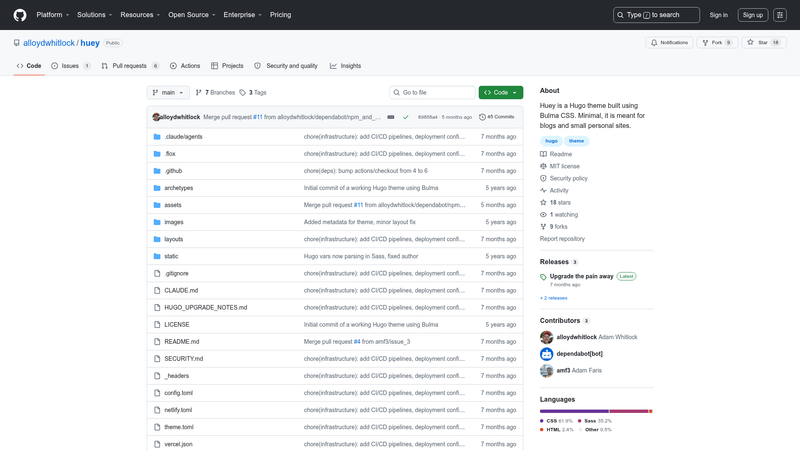Switch to Security and quality tab
Screen dimensions: 800x450
pyautogui.click(x=286, y=66)
